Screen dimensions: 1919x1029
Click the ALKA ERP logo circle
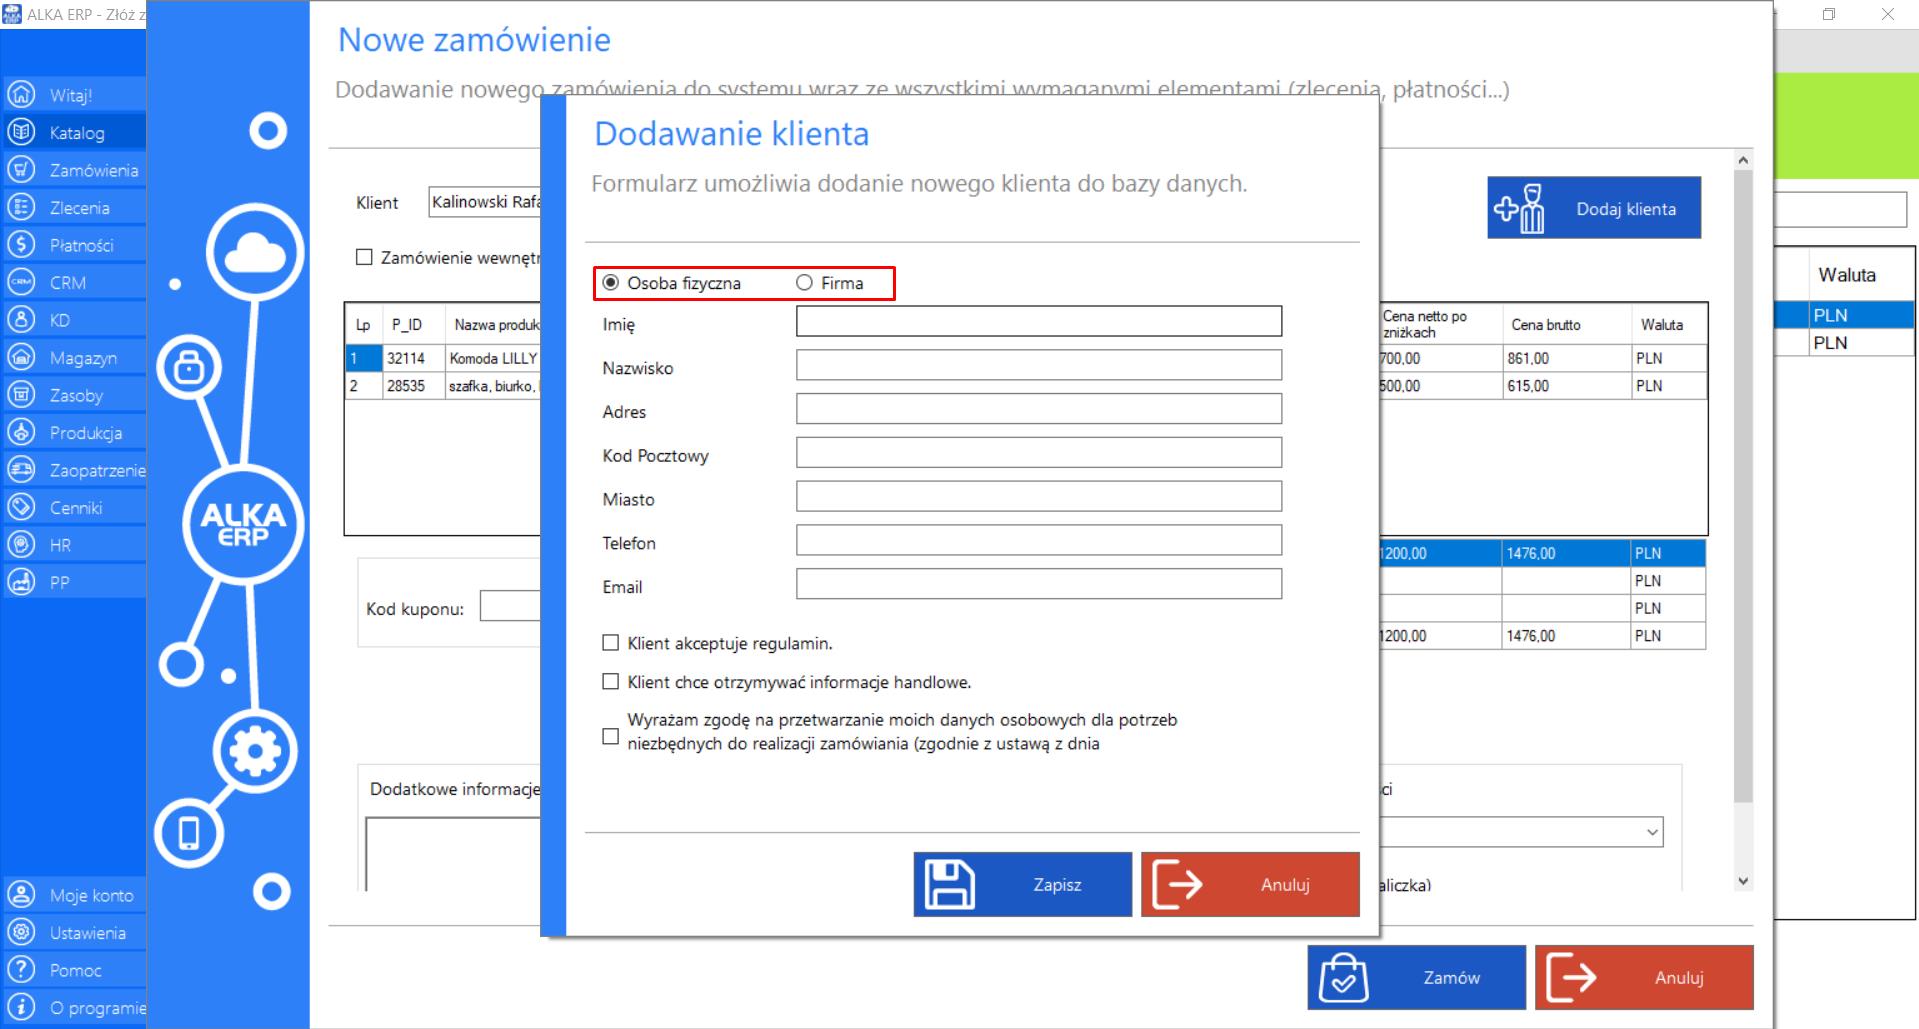[x=243, y=523]
